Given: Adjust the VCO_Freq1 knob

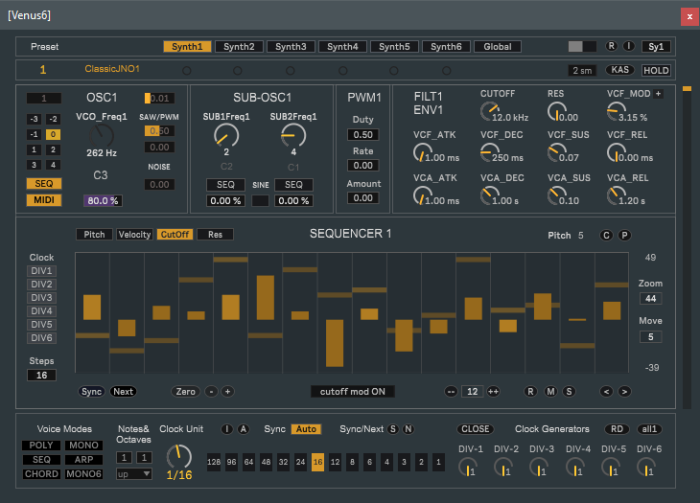Looking at the screenshot, I should coord(101,136).
